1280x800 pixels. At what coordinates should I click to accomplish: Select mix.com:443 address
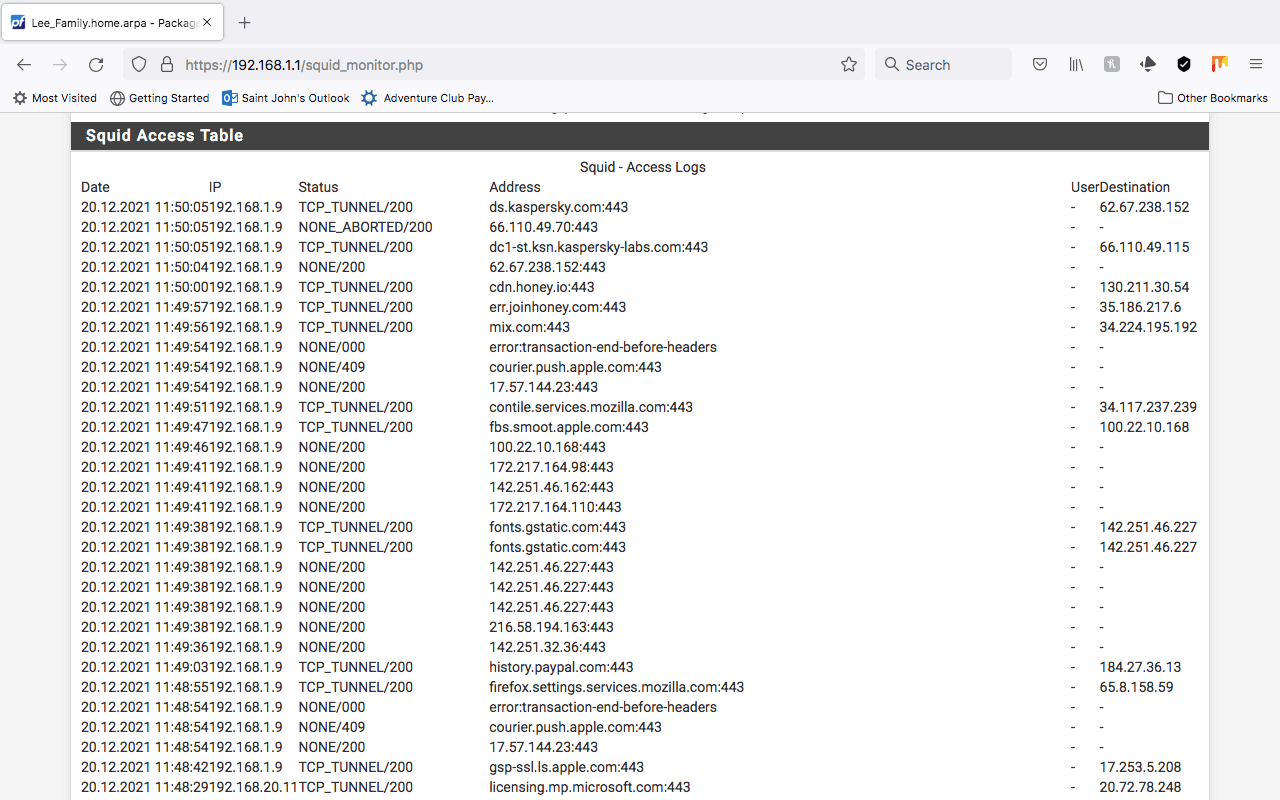tap(530, 327)
